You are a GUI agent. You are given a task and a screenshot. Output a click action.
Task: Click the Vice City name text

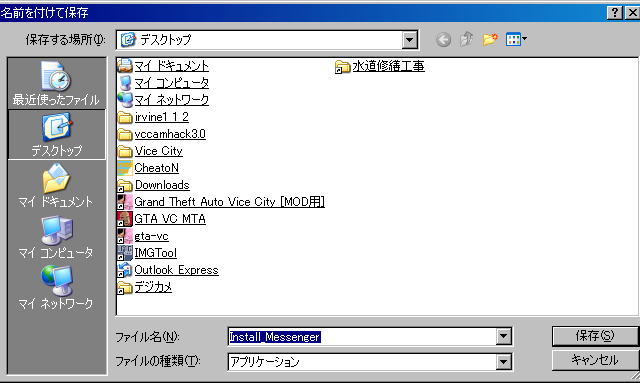point(158,151)
